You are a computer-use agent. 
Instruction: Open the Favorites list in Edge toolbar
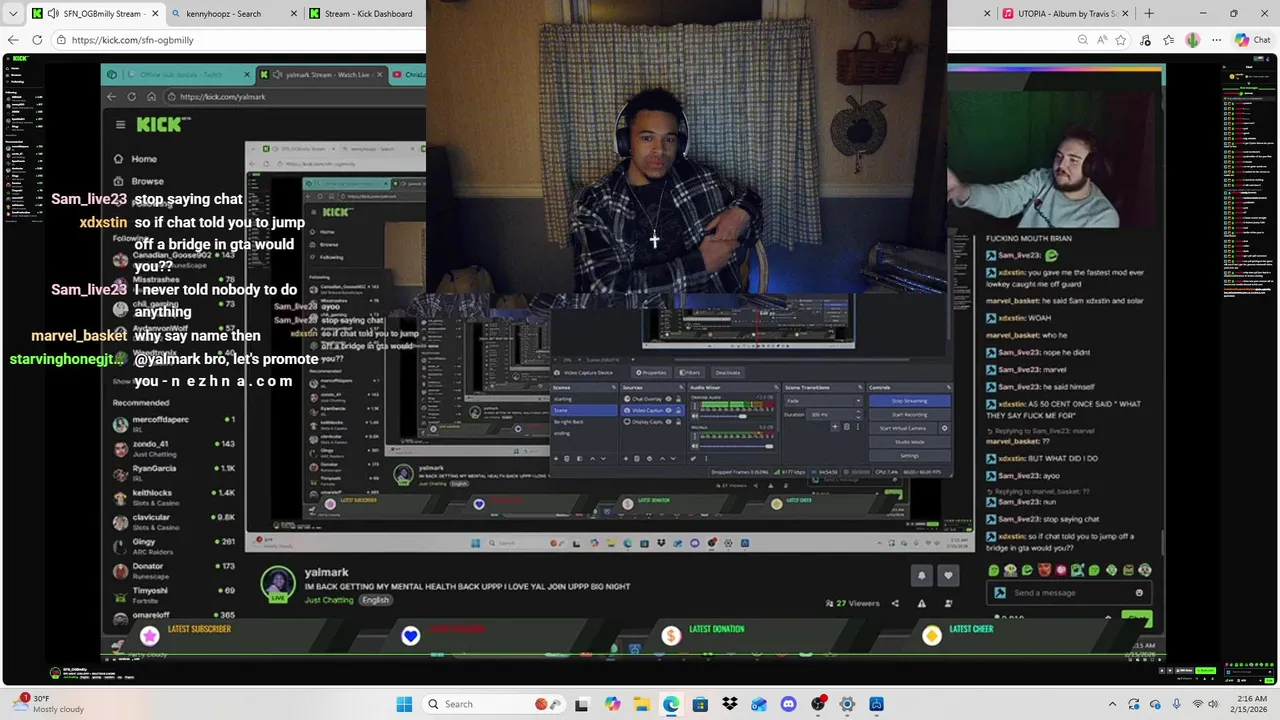[x=1168, y=40]
